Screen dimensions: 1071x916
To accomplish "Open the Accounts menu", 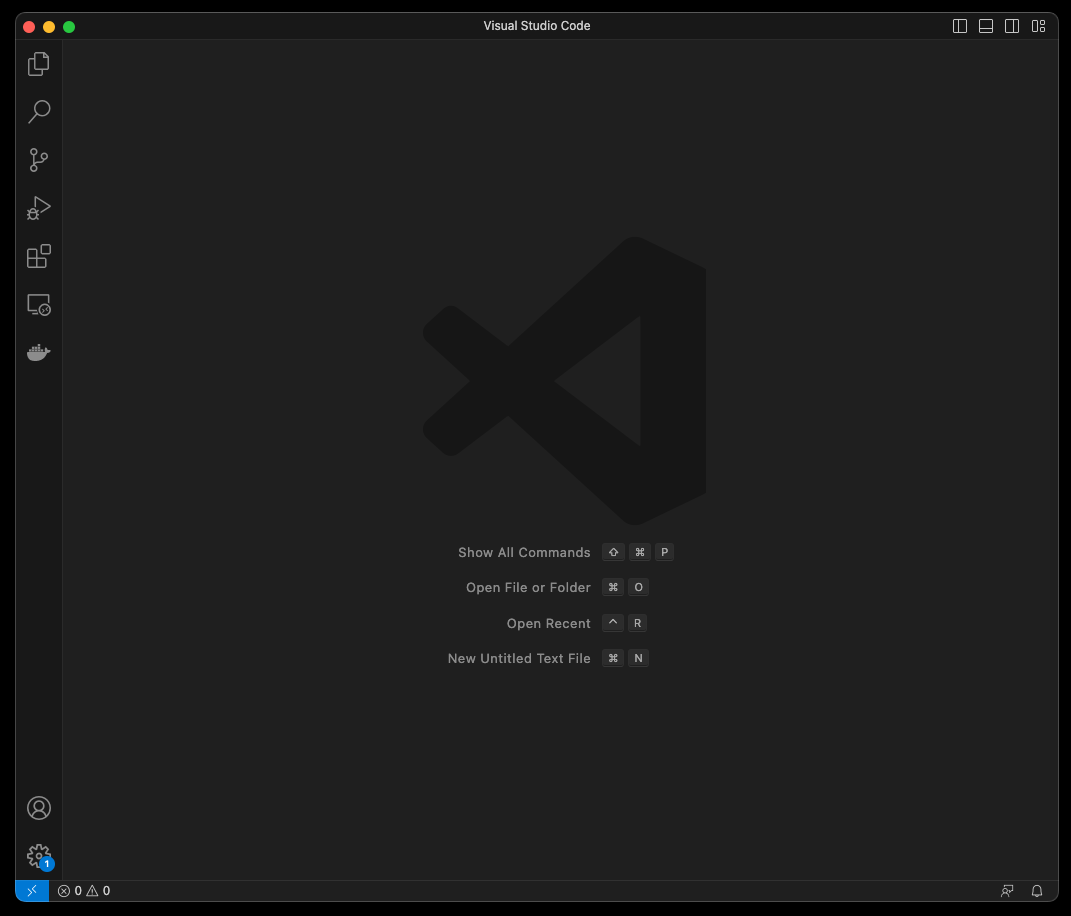I will pos(39,808).
